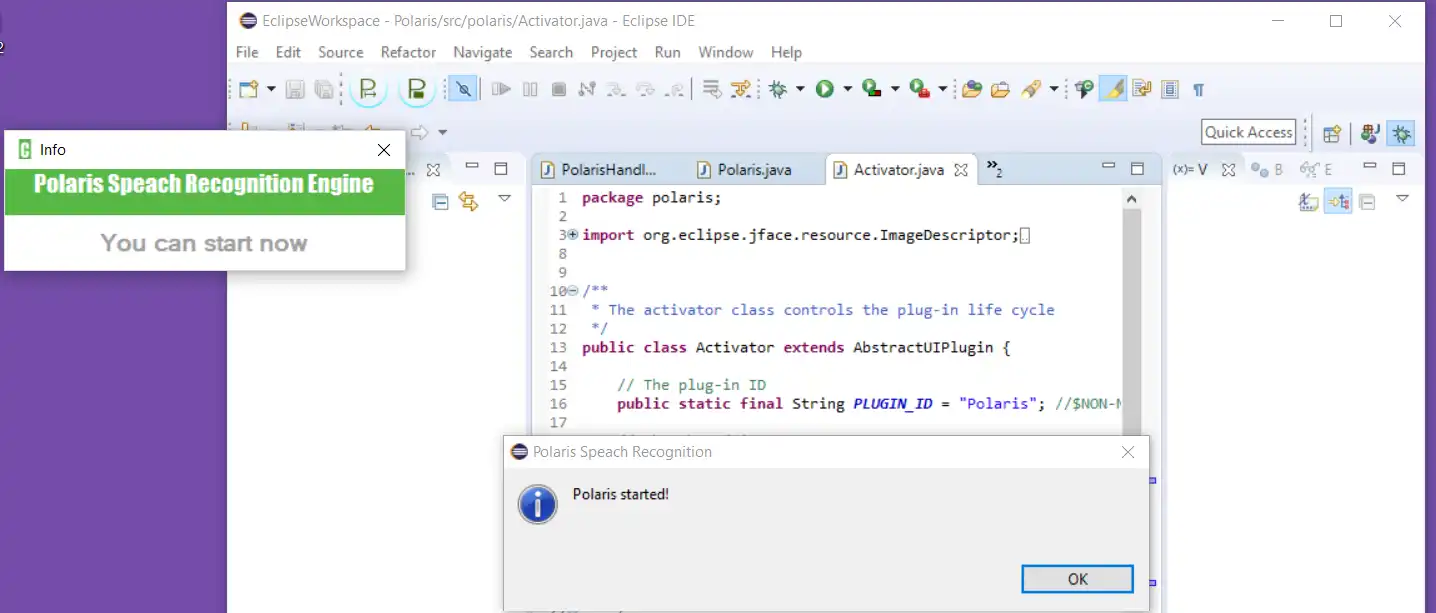Open the Project menu
The image size is (1436, 613).
click(614, 52)
